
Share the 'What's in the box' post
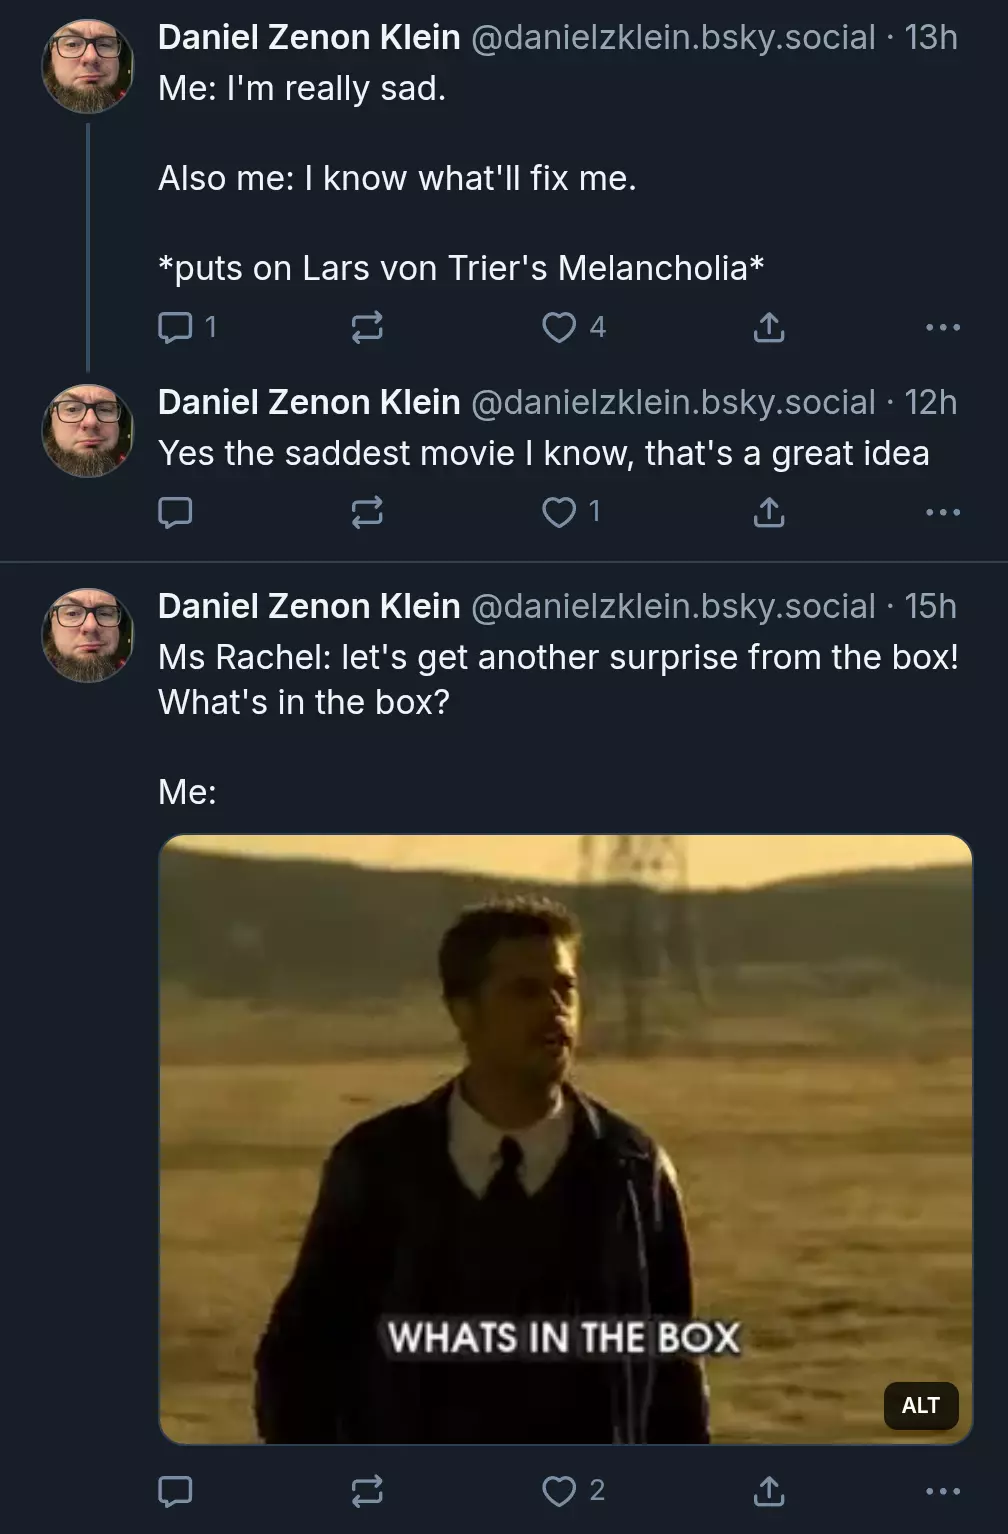click(x=768, y=1491)
